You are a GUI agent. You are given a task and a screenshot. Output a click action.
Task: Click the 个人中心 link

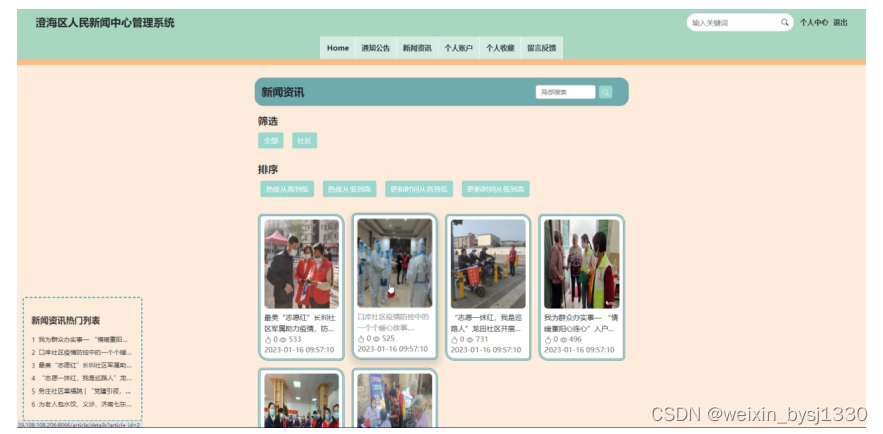coord(814,23)
